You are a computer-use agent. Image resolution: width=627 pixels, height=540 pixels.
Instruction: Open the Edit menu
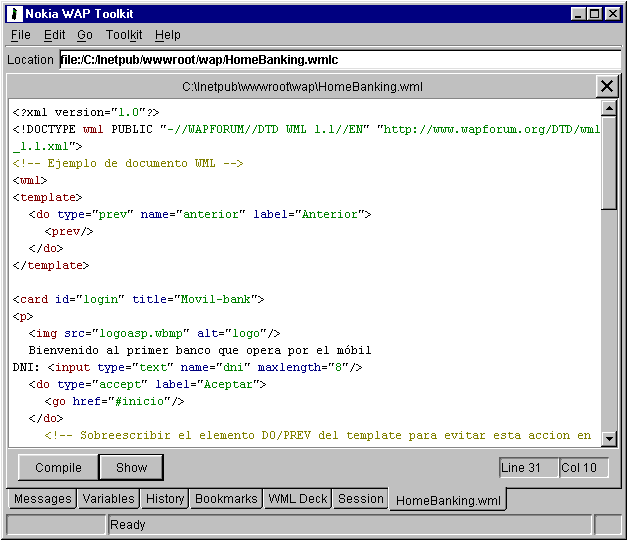(54, 35)
